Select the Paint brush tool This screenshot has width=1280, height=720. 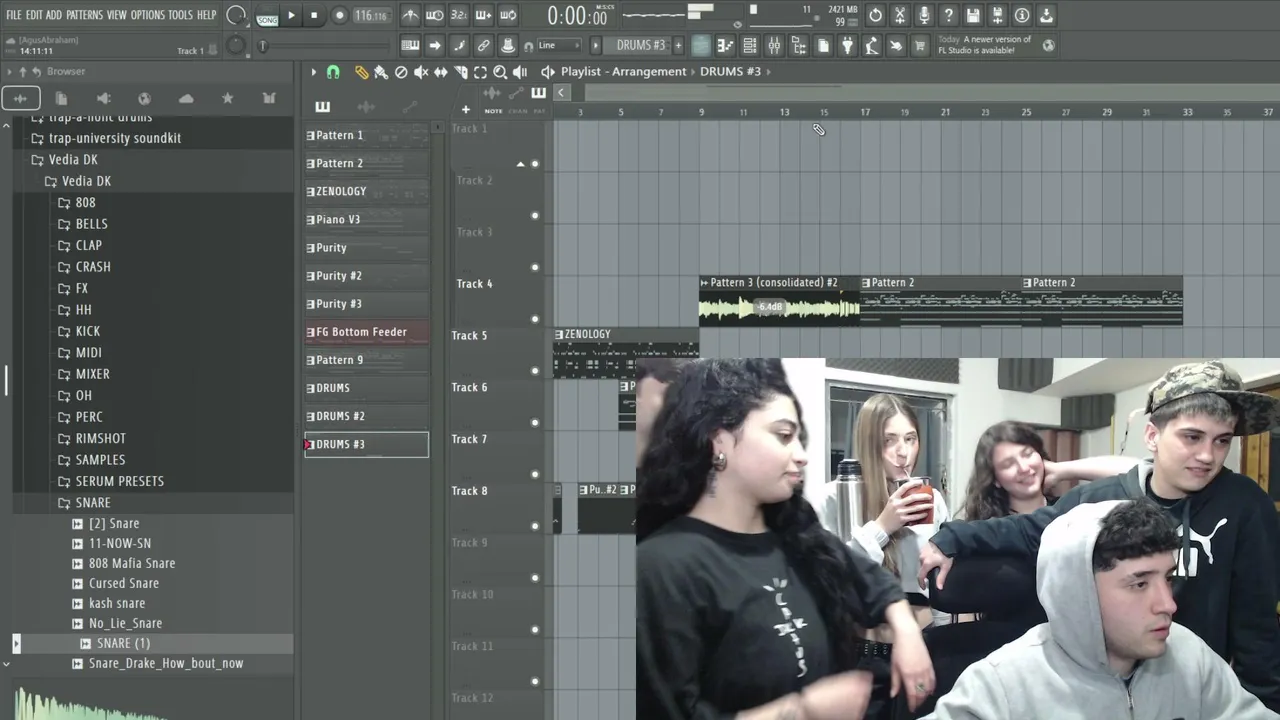381,72
